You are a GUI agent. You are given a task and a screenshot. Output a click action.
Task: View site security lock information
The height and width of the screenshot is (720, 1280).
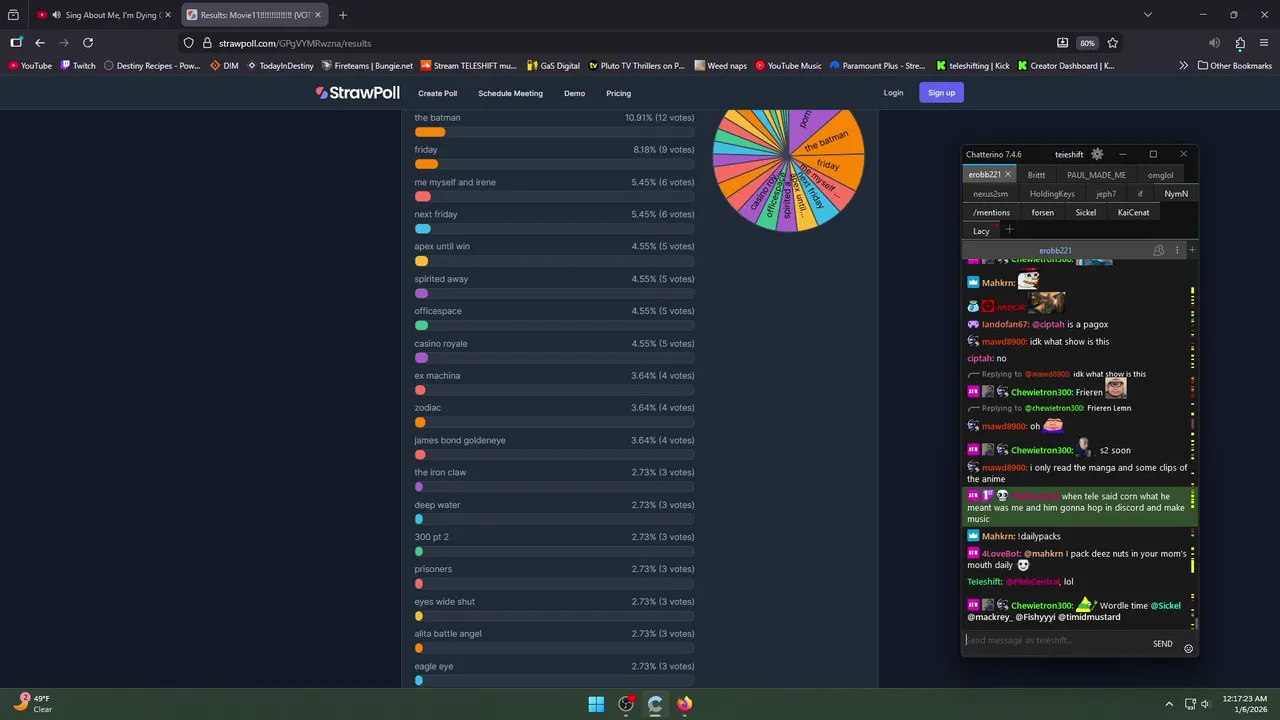207,43
